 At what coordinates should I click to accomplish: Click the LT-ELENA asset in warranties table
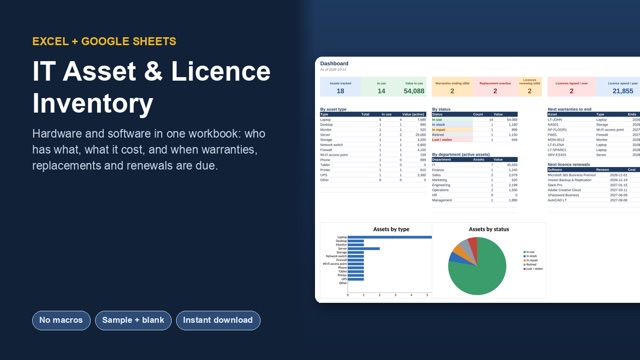(556, 145)
